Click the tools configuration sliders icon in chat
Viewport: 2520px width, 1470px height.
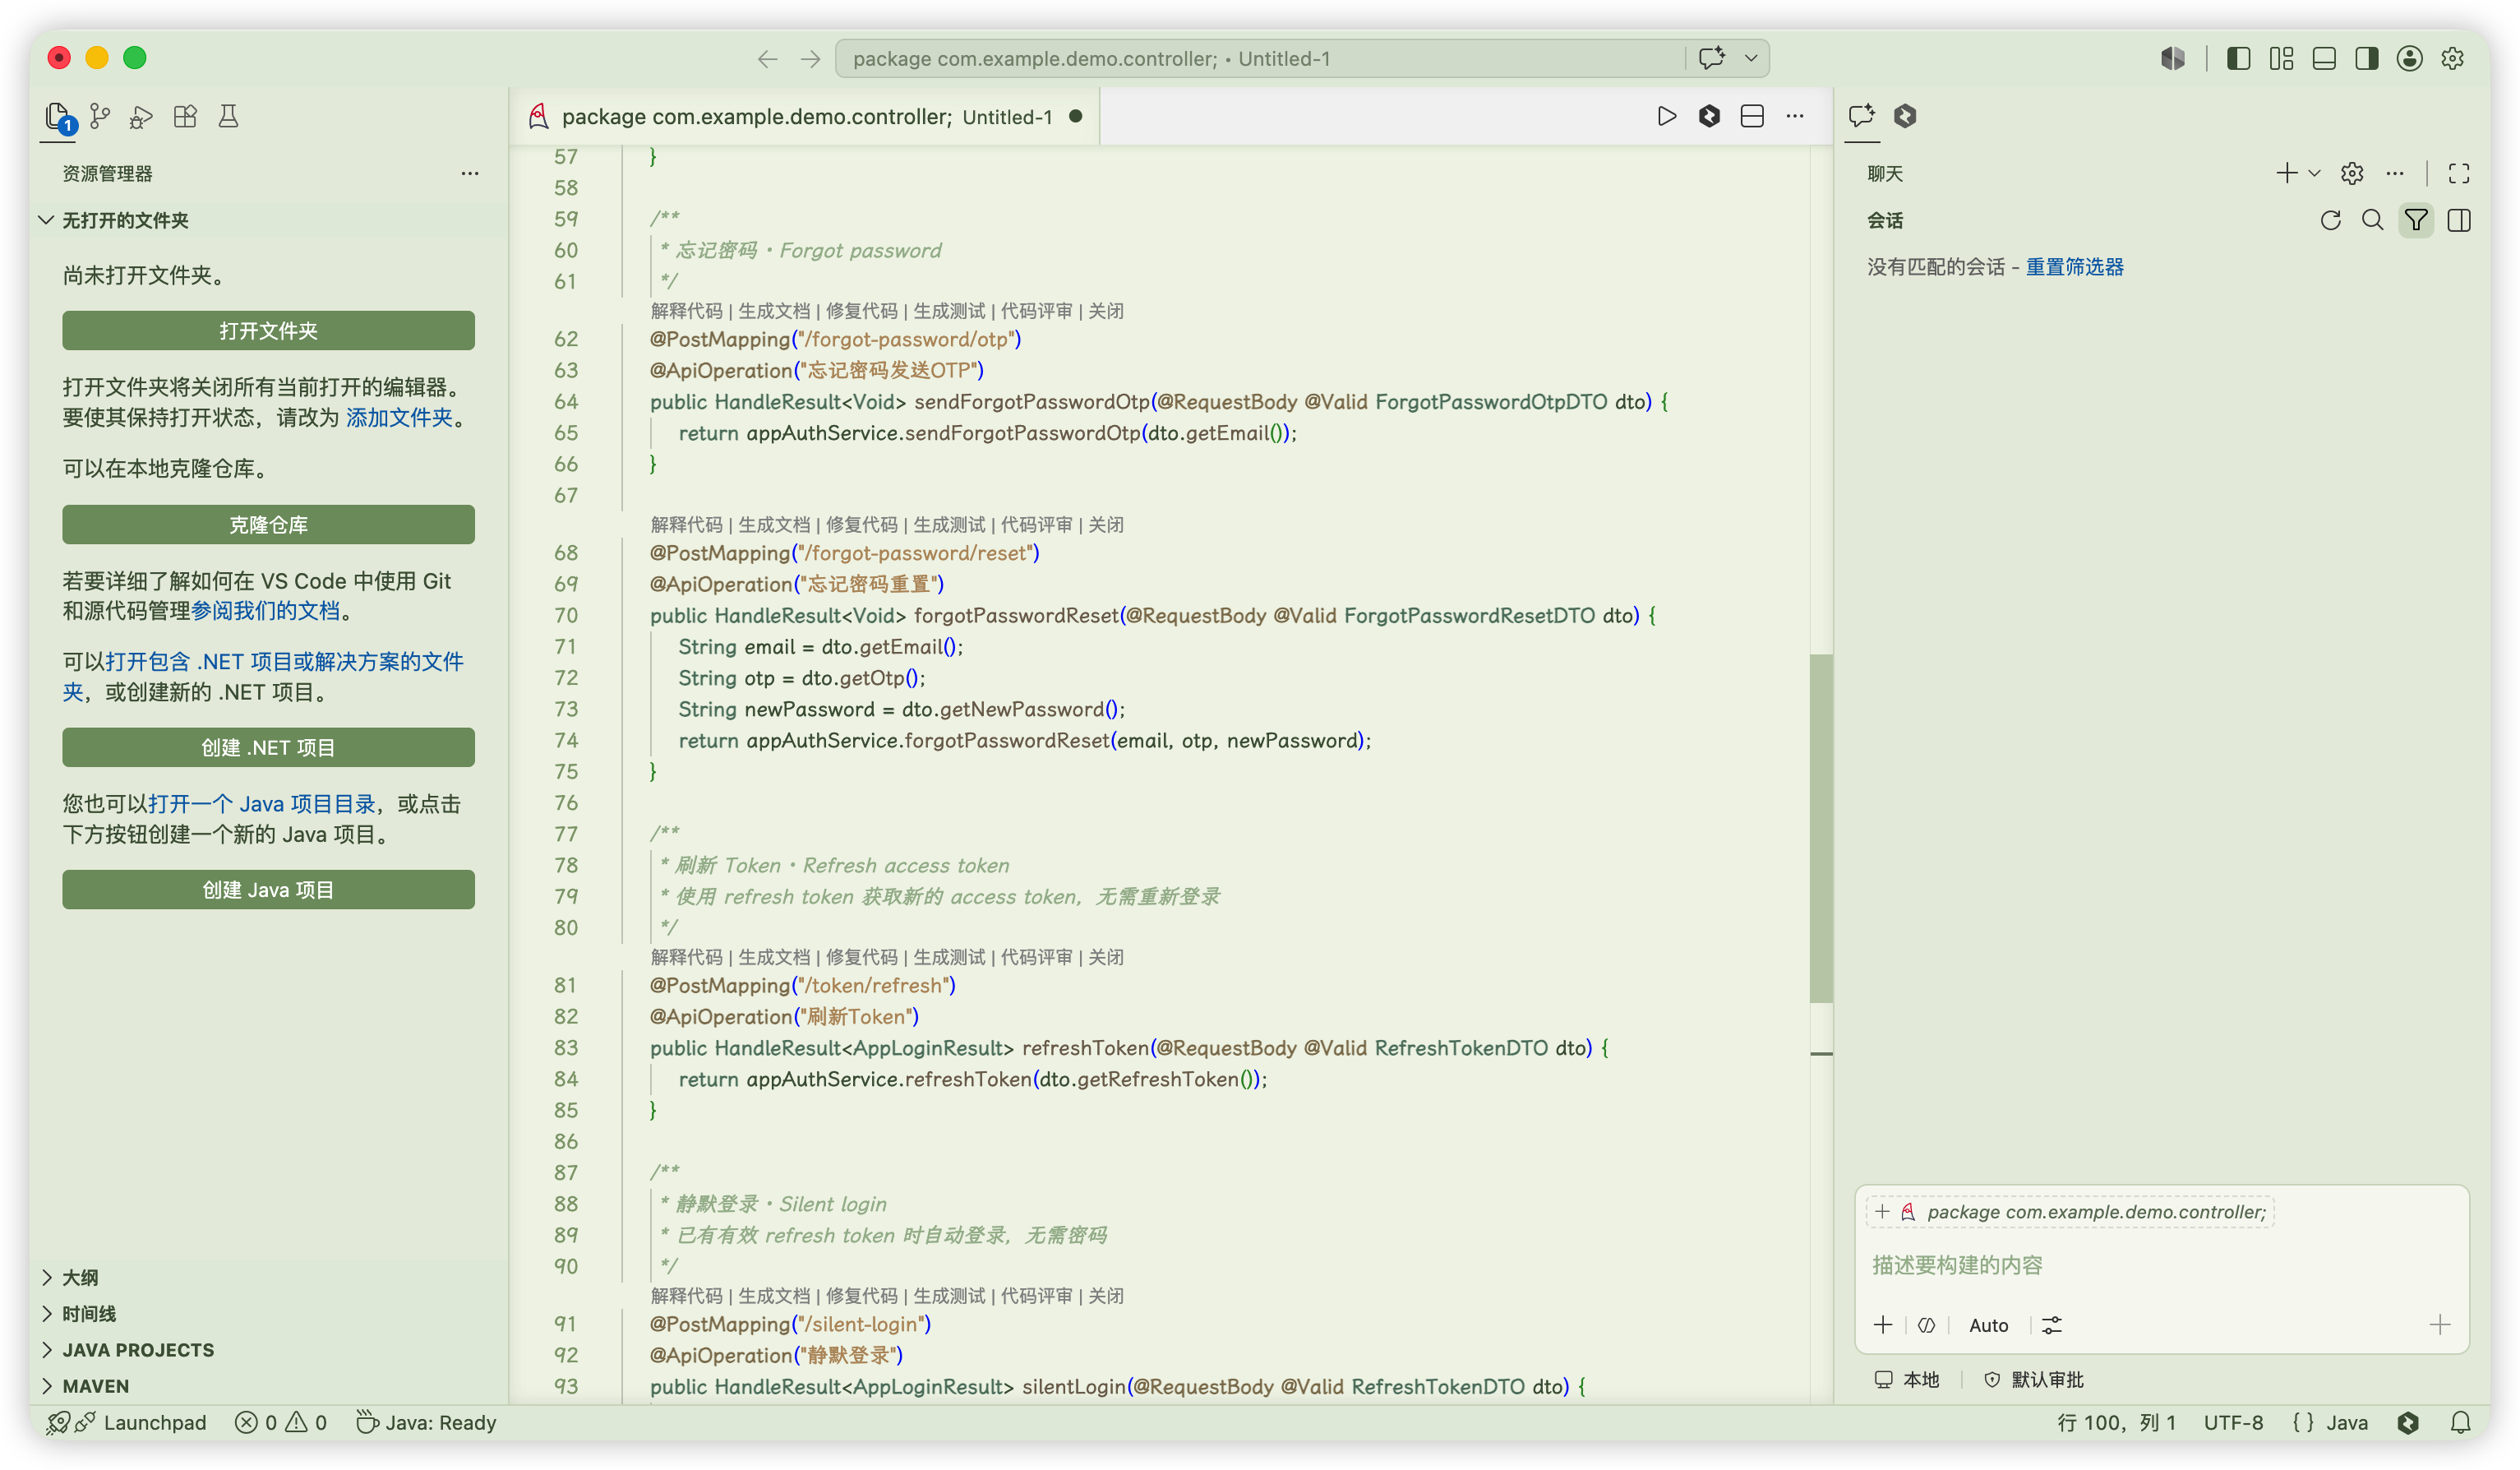tap(2052, 1325)
